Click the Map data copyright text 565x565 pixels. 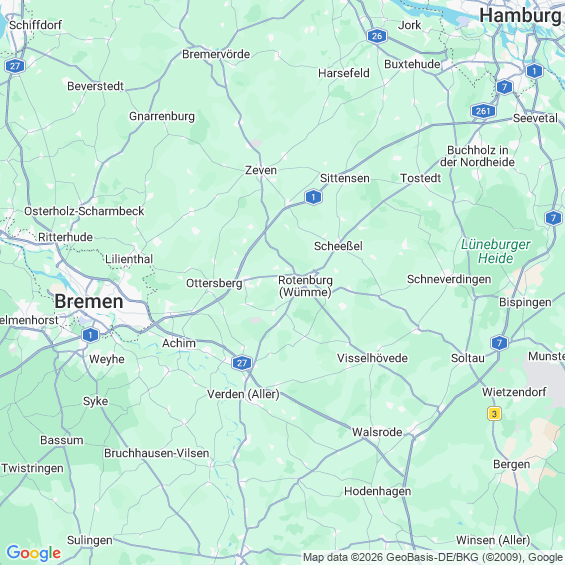(433, 557)
